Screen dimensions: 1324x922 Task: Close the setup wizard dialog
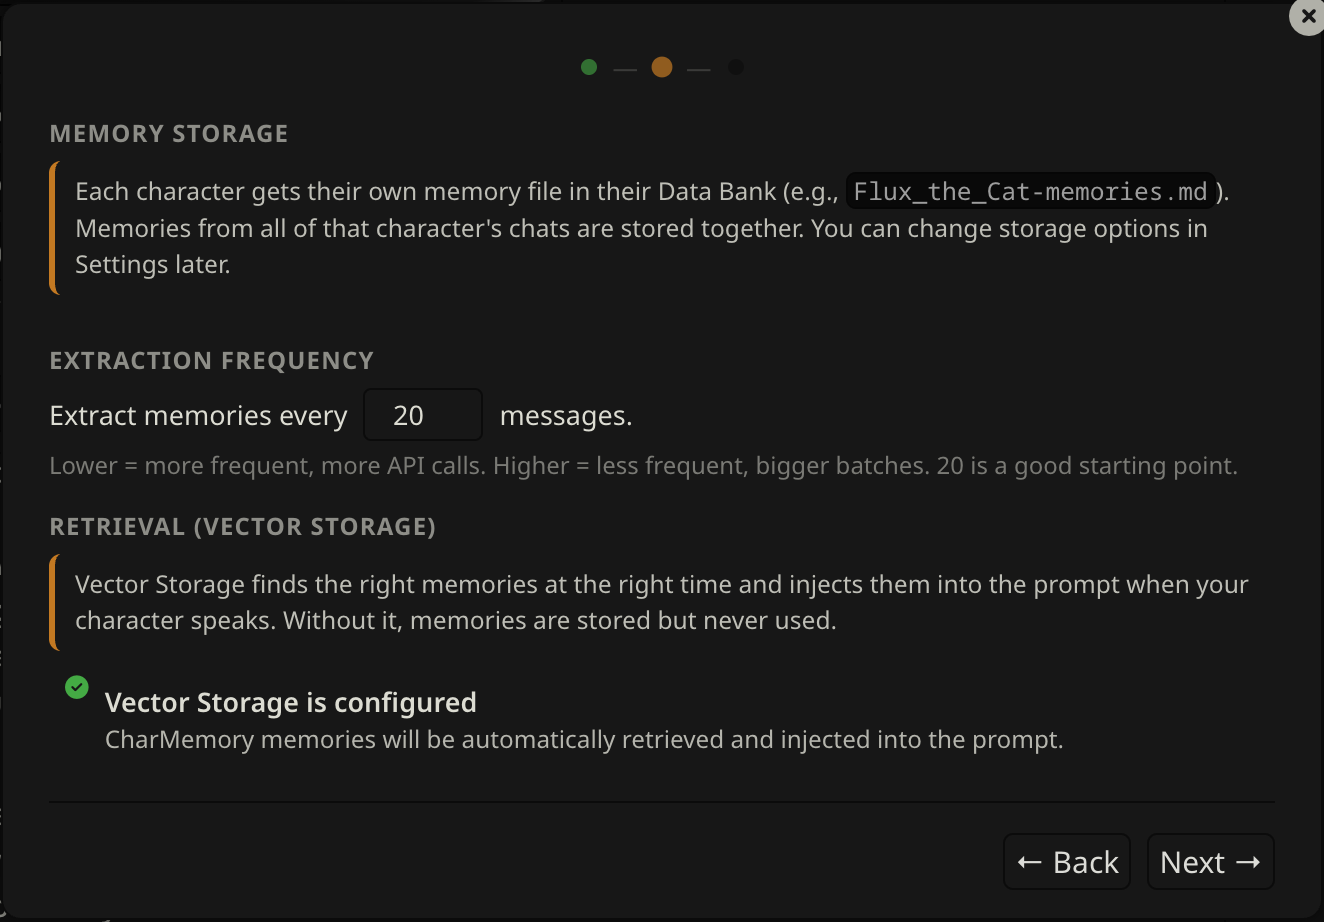1308,17
